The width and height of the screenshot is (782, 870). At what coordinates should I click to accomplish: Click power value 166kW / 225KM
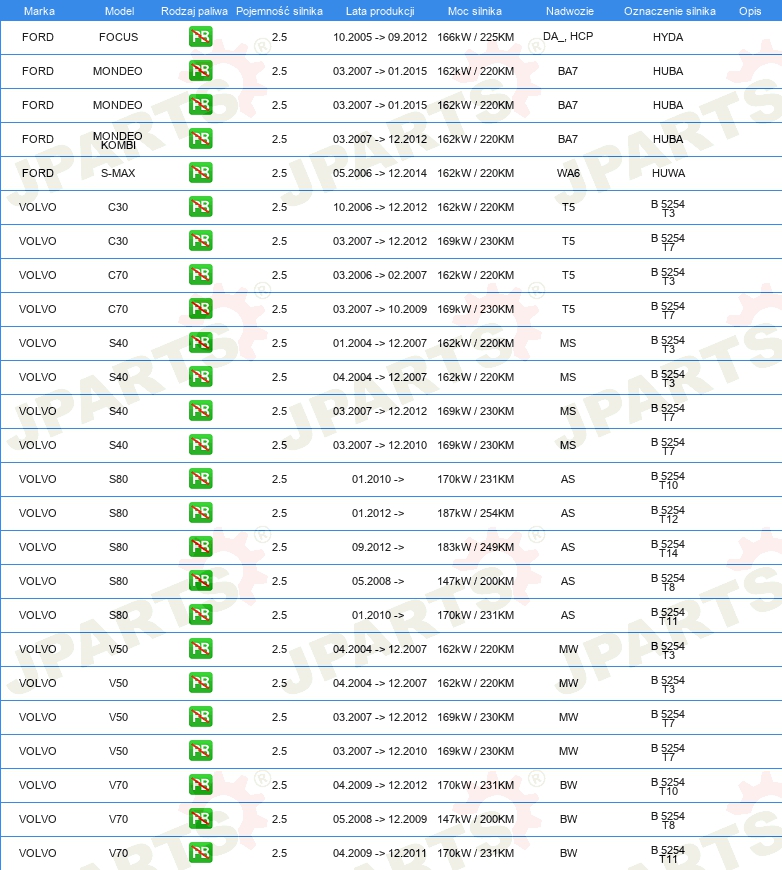[475, 37]
